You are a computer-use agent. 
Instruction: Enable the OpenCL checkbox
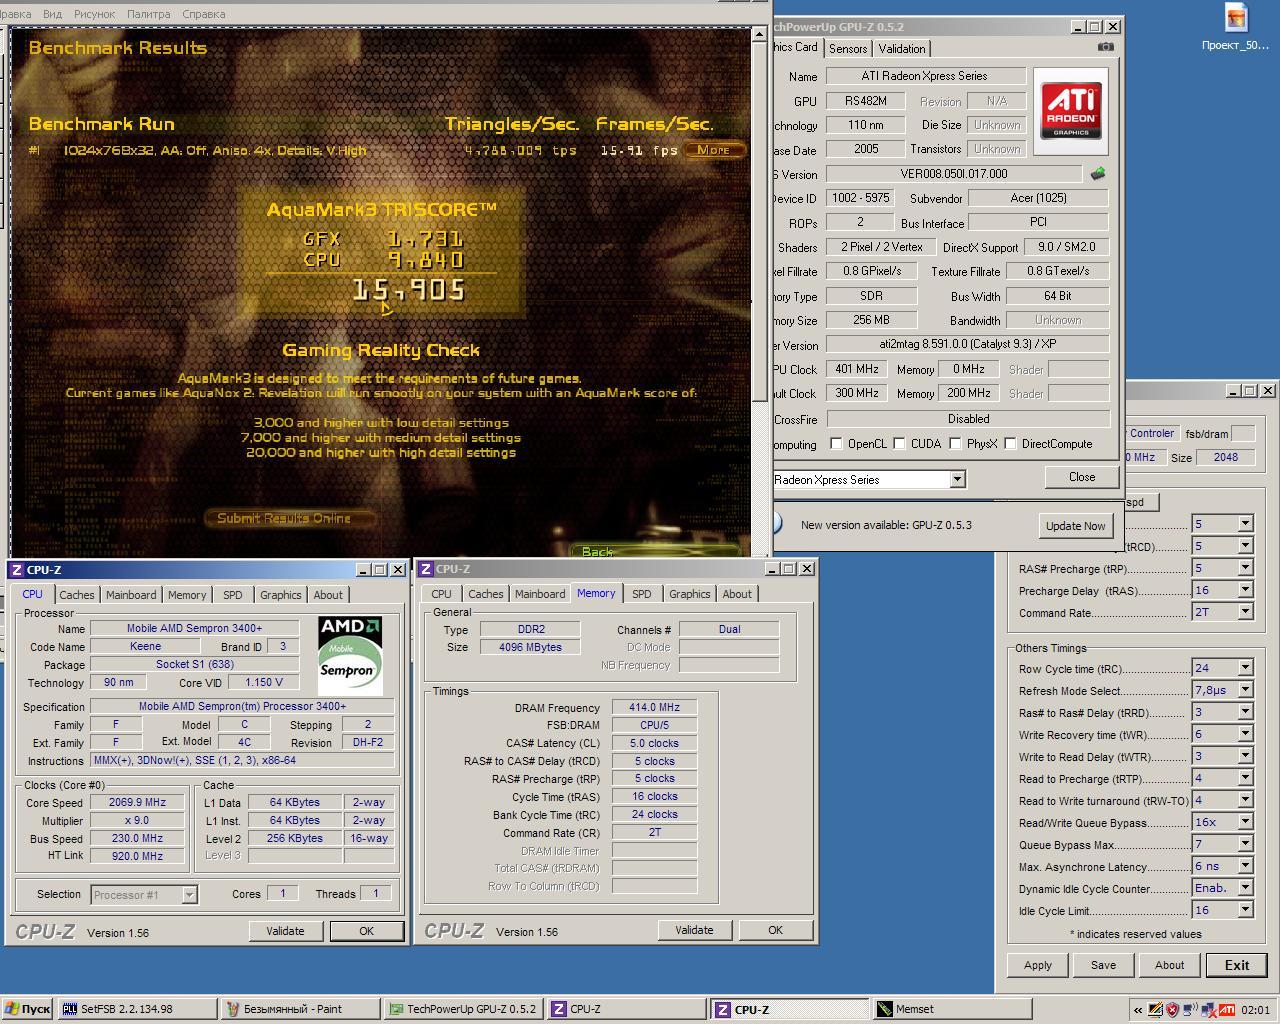(836, 444)
